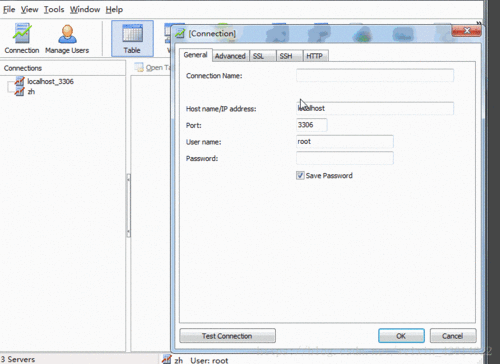Image resolution: width=500 pixels, height=364 pixels.
Task: Select the localhost_3306 connection icon
Action: coord(19,81)
